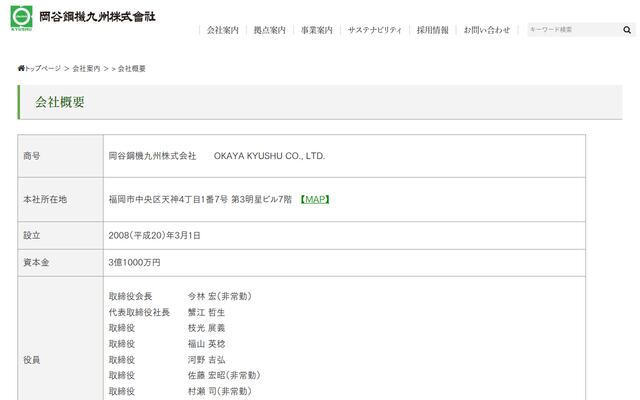Screen dimensions: 640x400
Task: Select the 商号 row label
Action: pos(31,156)
